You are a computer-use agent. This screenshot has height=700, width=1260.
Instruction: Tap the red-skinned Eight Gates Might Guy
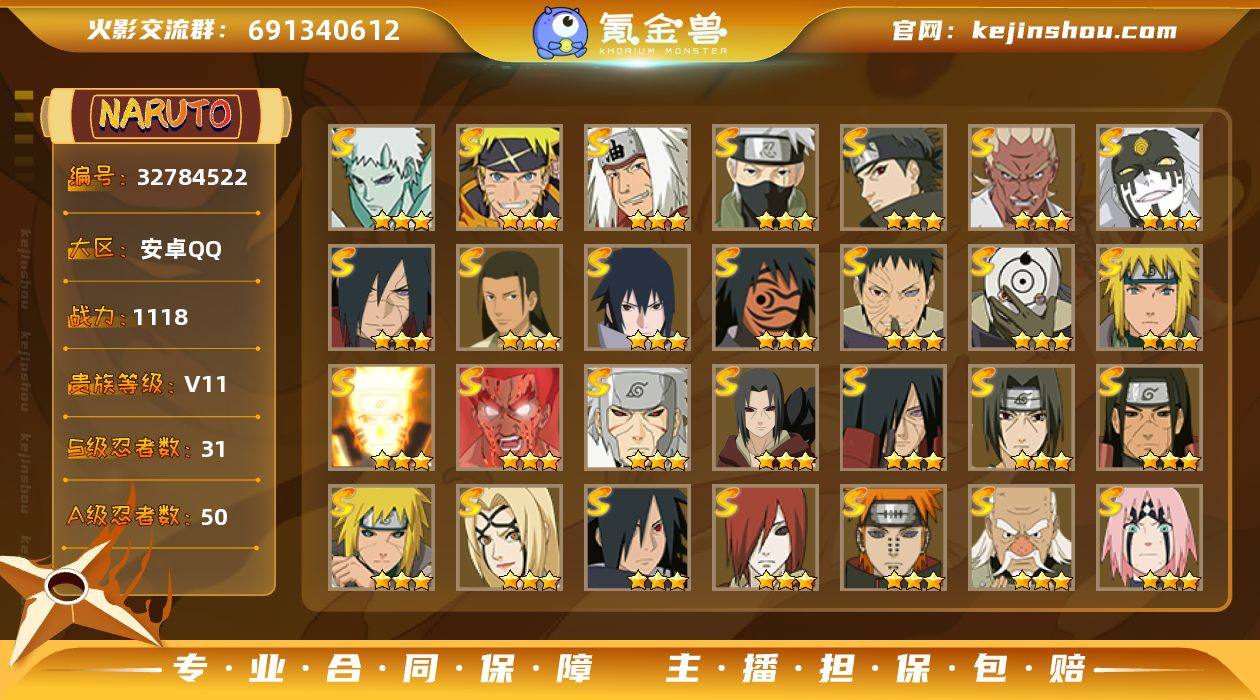coord(510,418)
